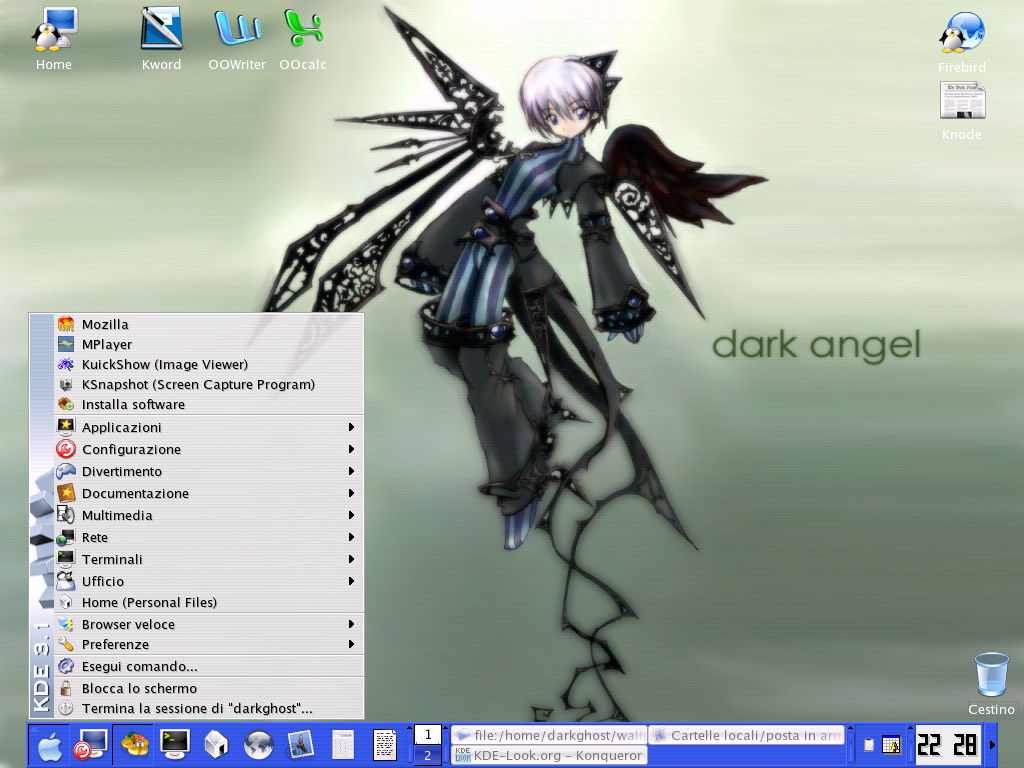Screen dimensions: 1024x768
Task: Click the apple-shaped K menu button
Action: pos(49,745)
